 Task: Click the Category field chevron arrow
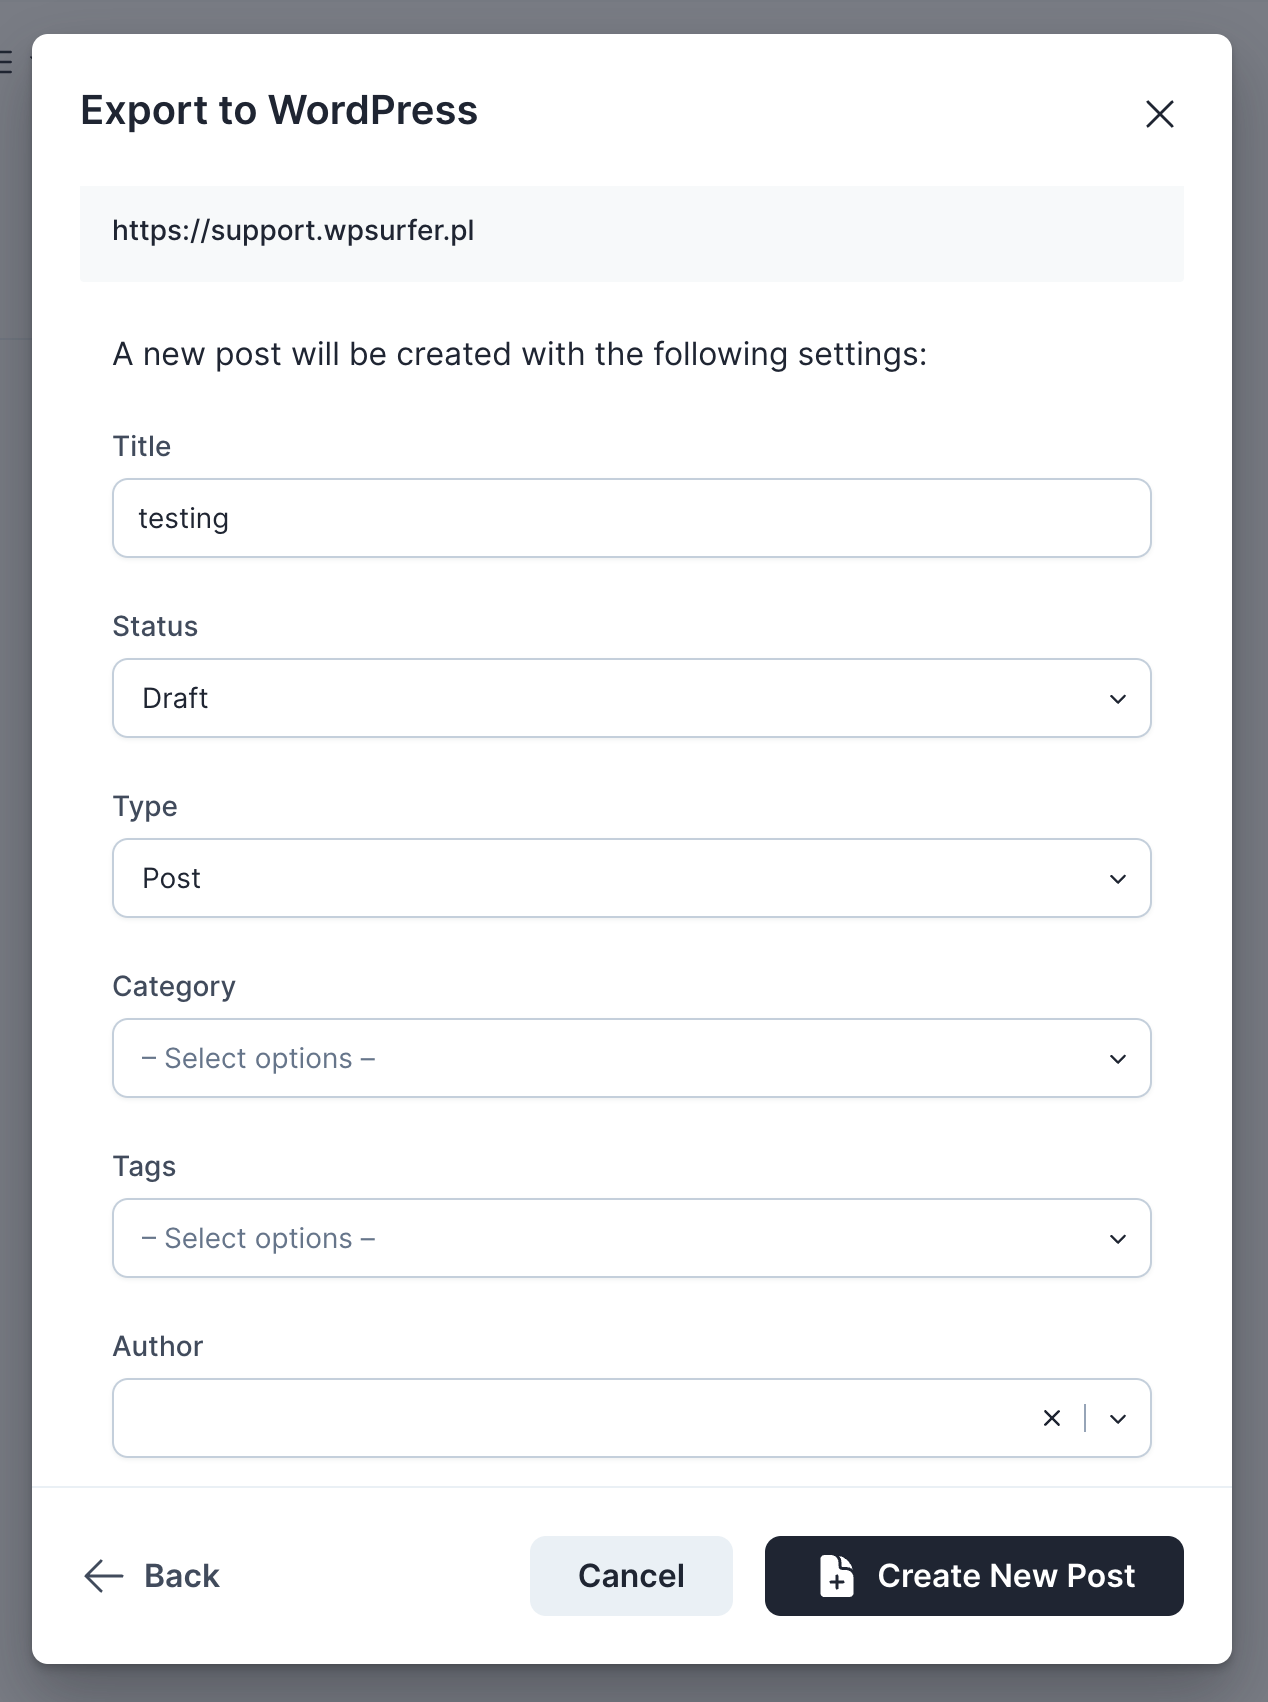coord(1118,1059)
